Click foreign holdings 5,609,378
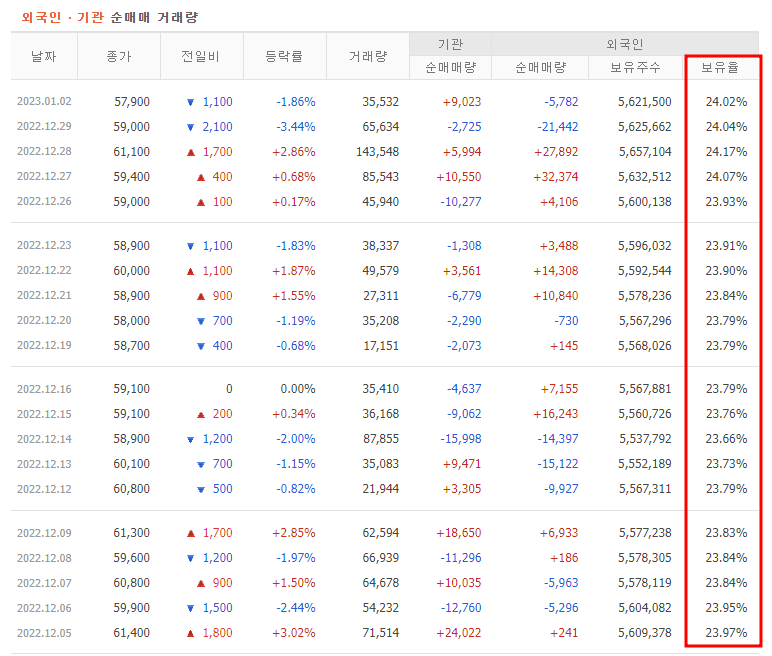The width and height of the screenshot is (772, 656). tap(645, 633)
